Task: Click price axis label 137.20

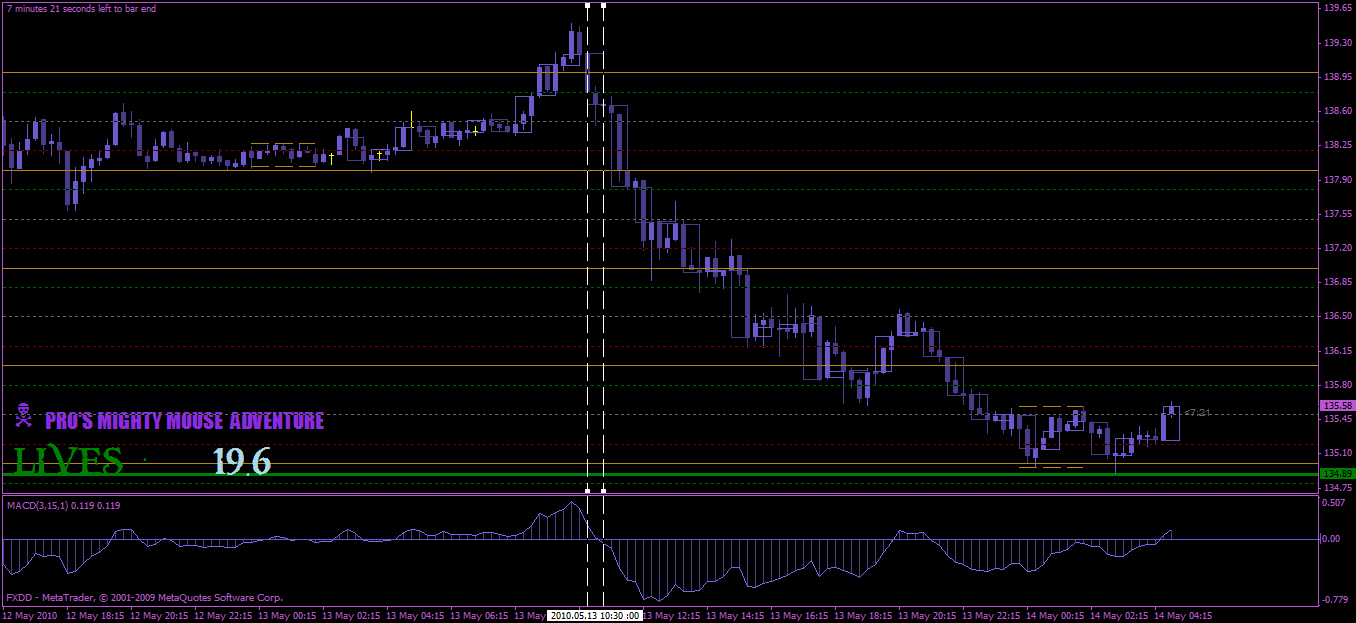Action: [1338, 248]
